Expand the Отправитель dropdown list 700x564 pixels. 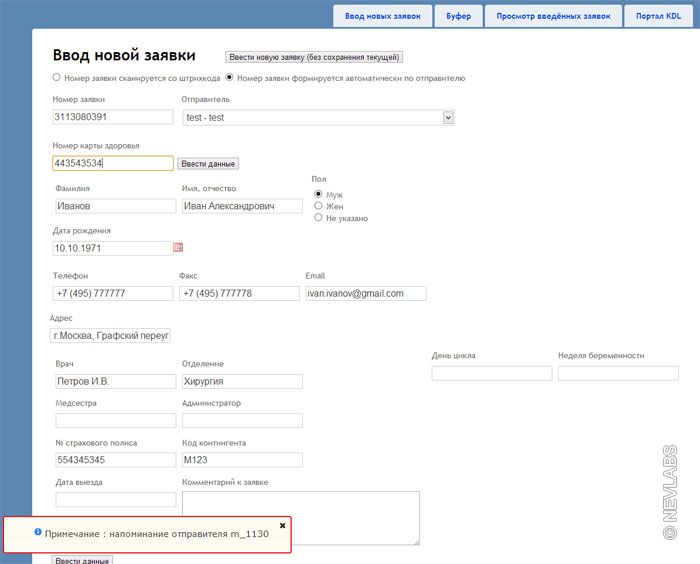point(448,118)
